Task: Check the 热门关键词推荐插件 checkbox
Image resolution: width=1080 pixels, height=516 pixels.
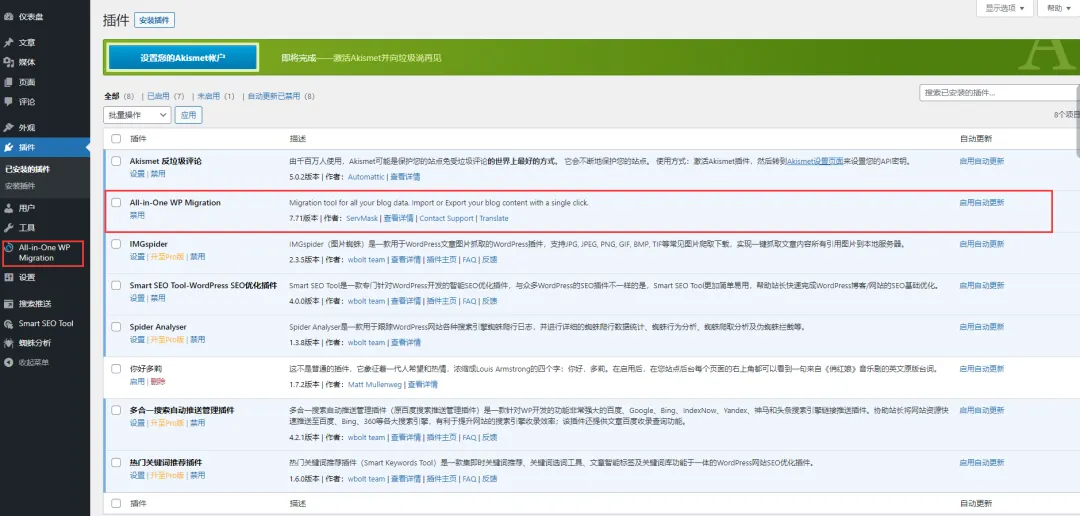Action: [116, 462]
